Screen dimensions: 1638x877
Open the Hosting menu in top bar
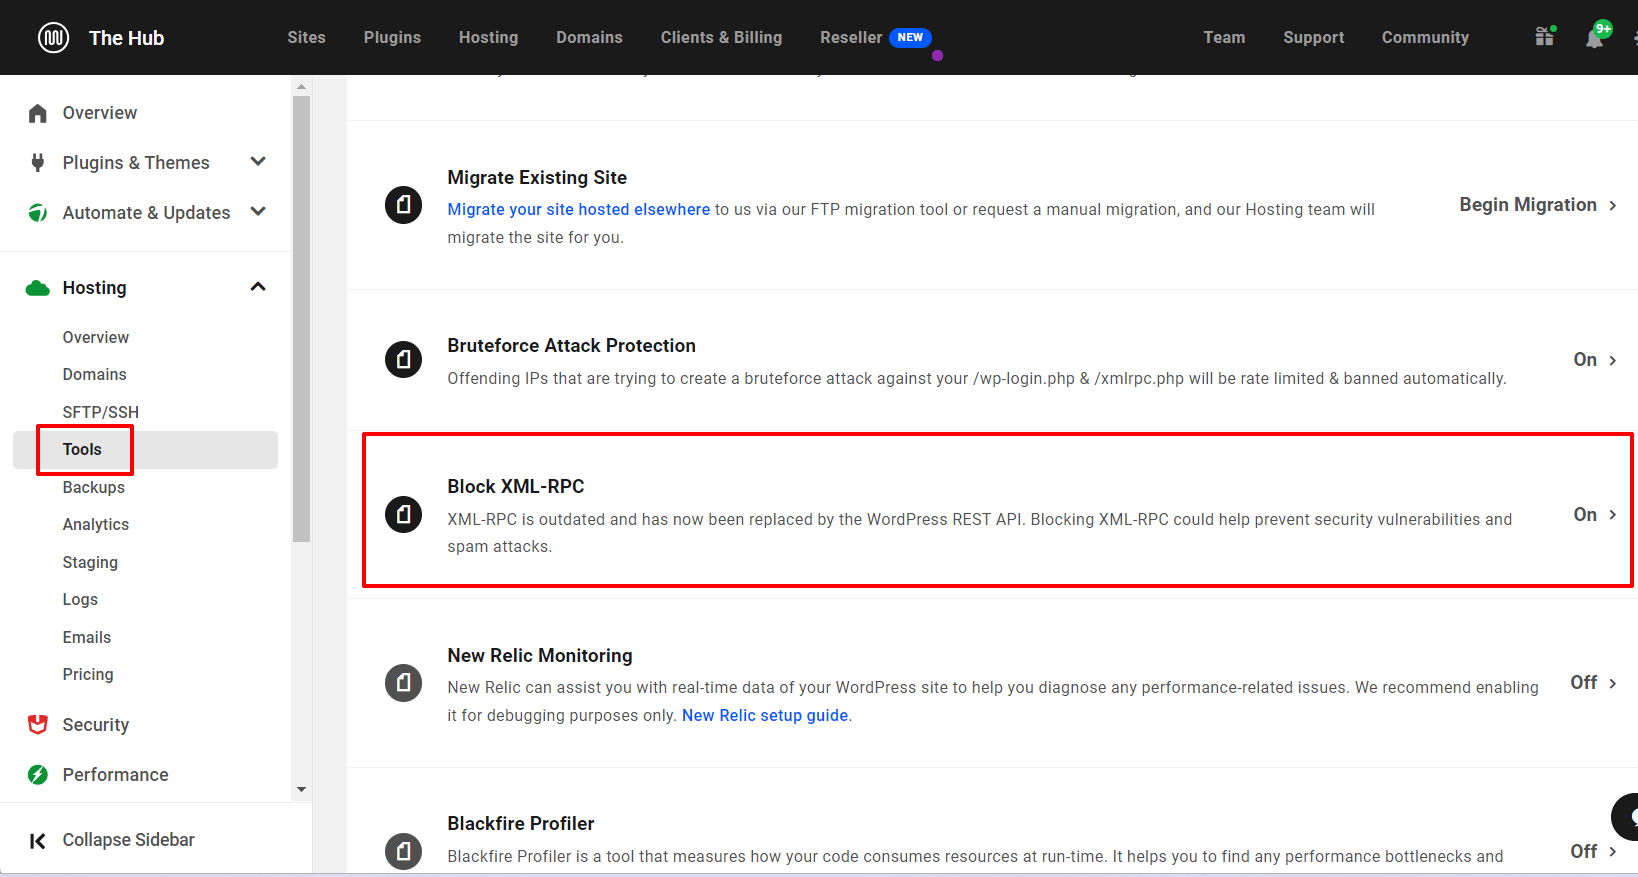(488, 37)
